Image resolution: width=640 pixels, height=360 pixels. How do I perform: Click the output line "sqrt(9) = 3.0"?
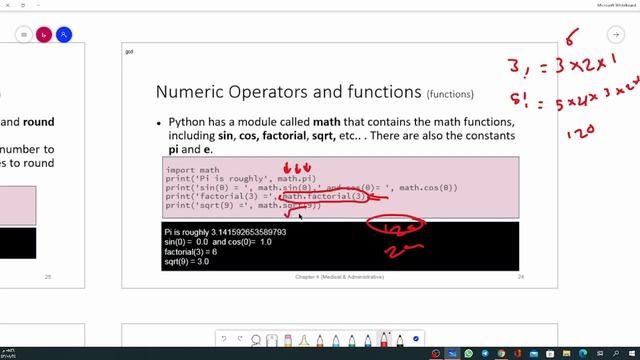[187, 262]
